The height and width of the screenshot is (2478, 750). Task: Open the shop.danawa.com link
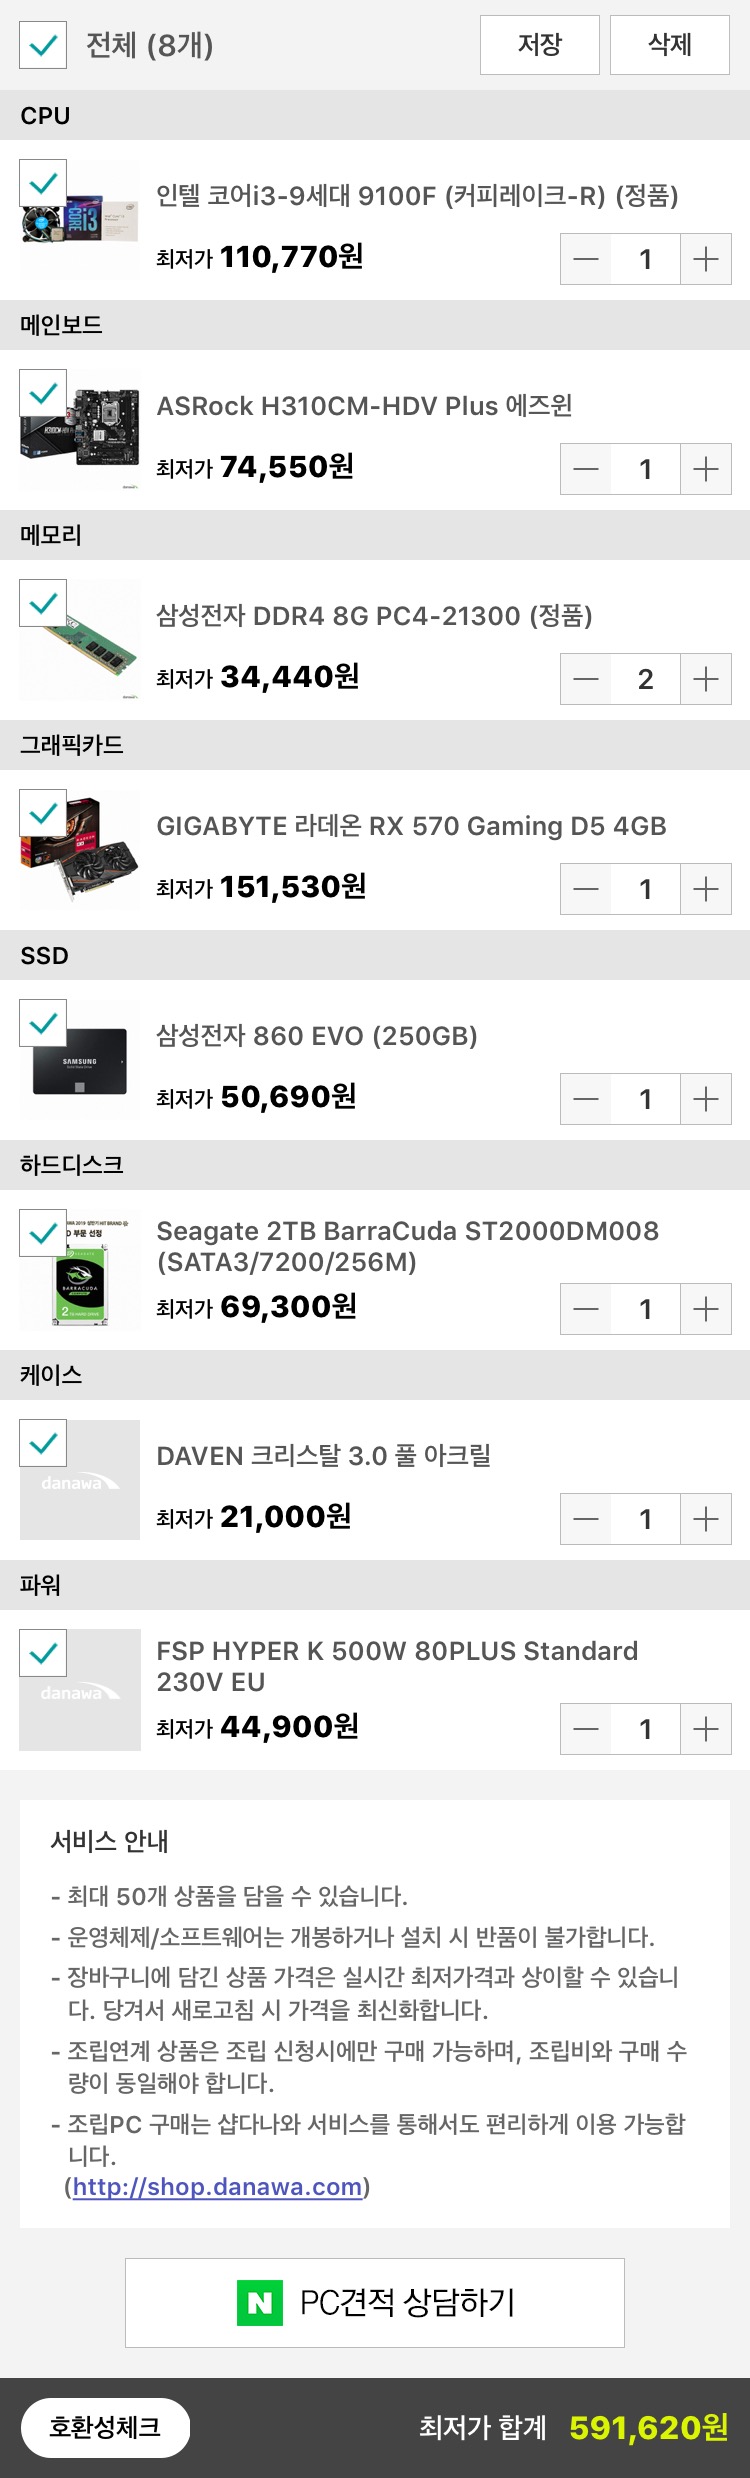pyautogui.click(x=217, y=2186)
